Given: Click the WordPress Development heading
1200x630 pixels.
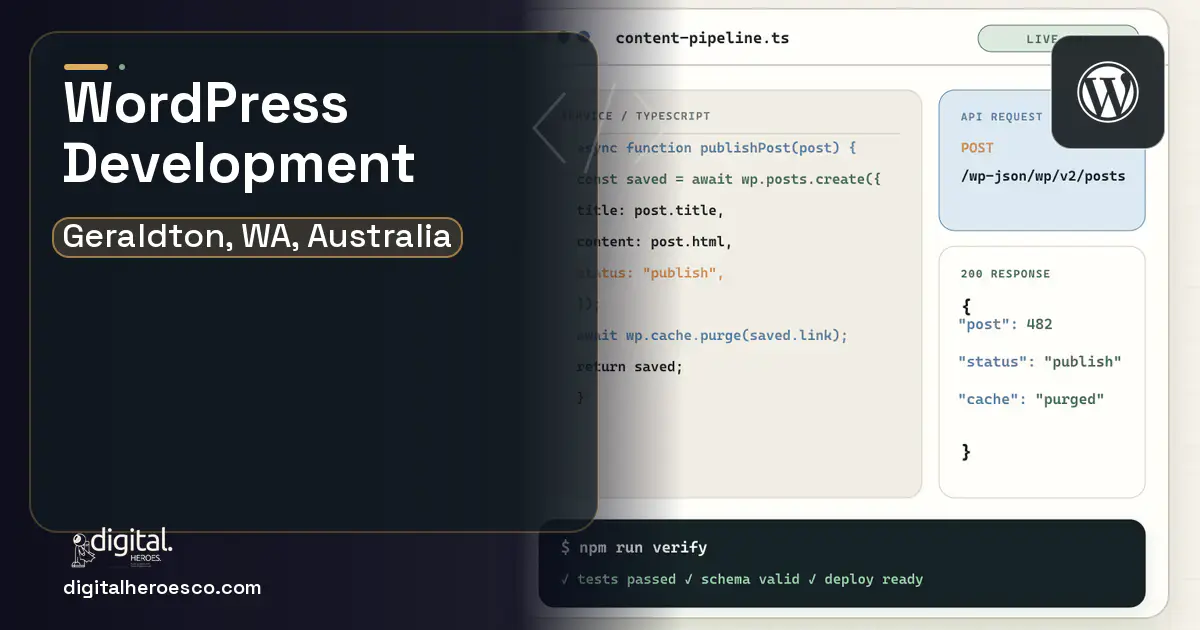Looking at the screenshot, I should 239,132.
